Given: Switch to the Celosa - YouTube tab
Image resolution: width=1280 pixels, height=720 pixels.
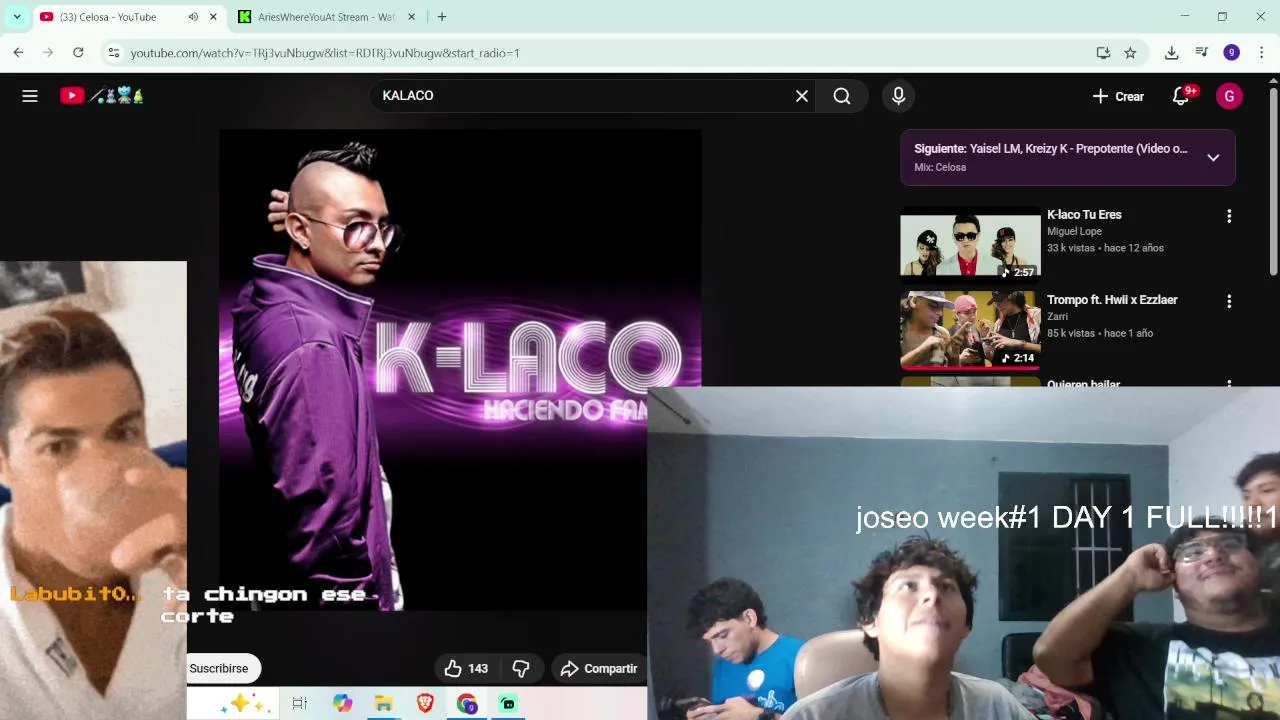Looking at the screenshot, I should 126,17.
